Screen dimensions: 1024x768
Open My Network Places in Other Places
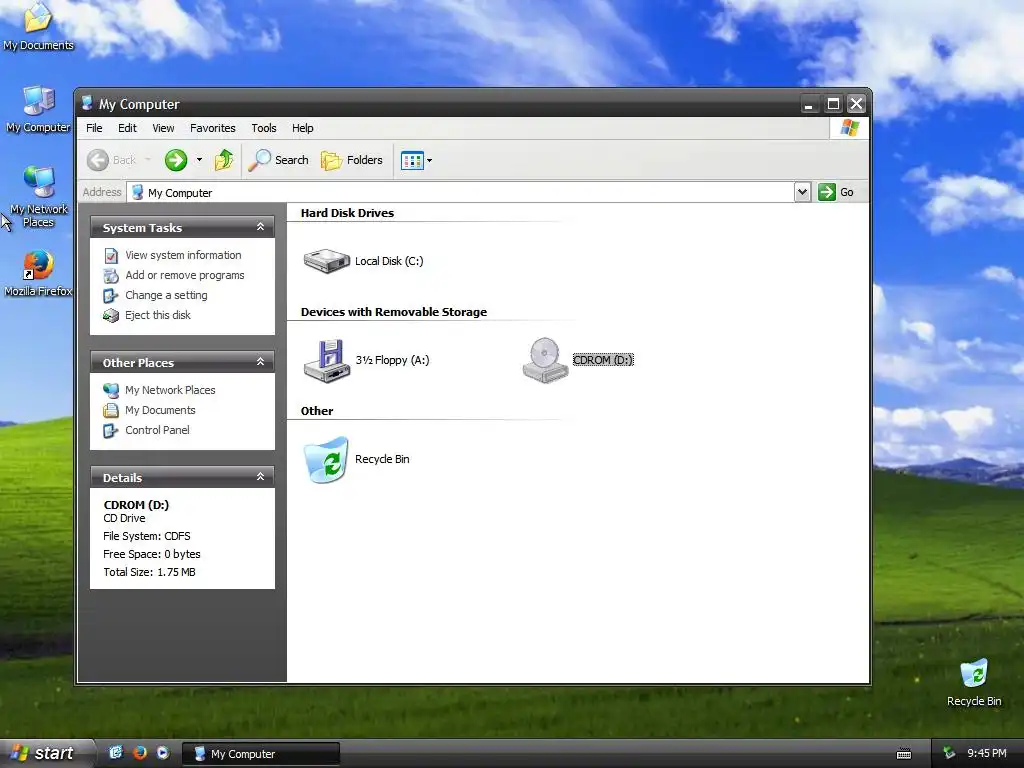click(170, 390)
